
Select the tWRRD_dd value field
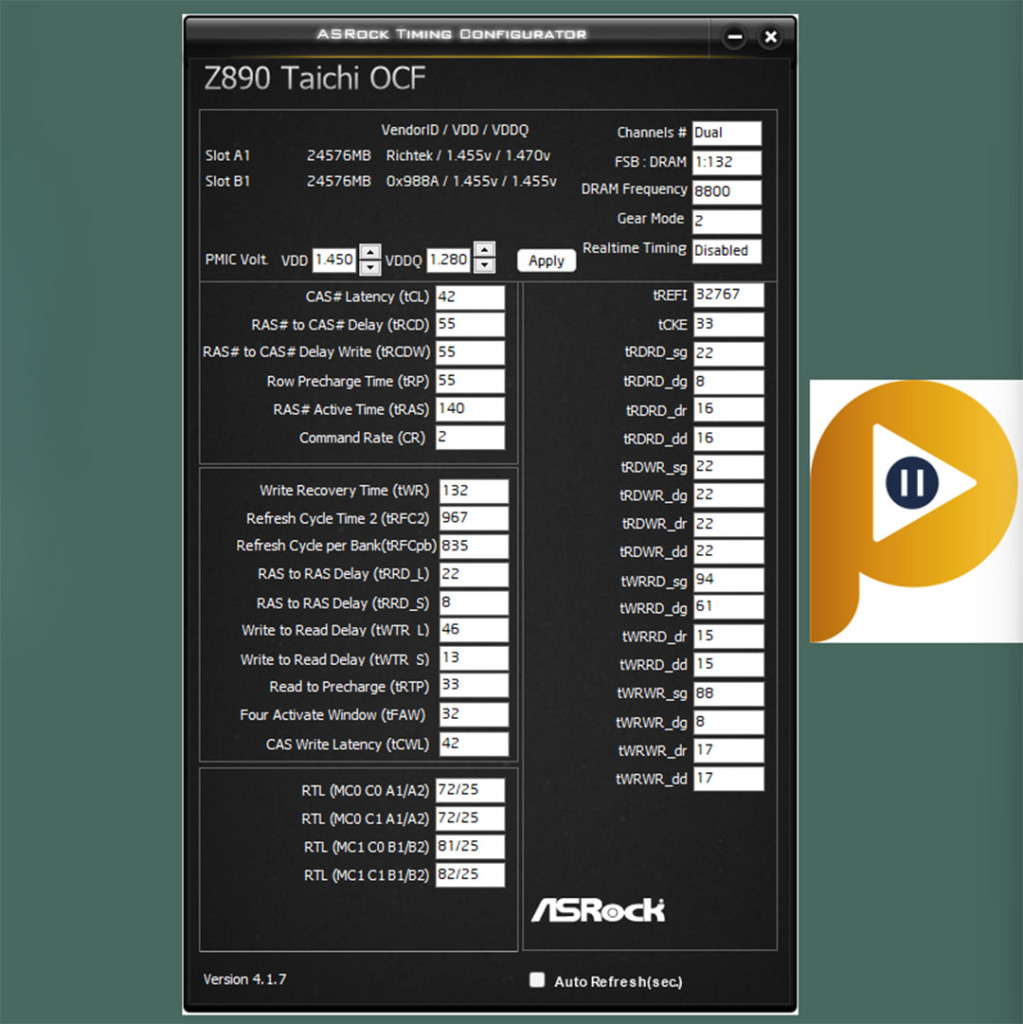(728, 665)
